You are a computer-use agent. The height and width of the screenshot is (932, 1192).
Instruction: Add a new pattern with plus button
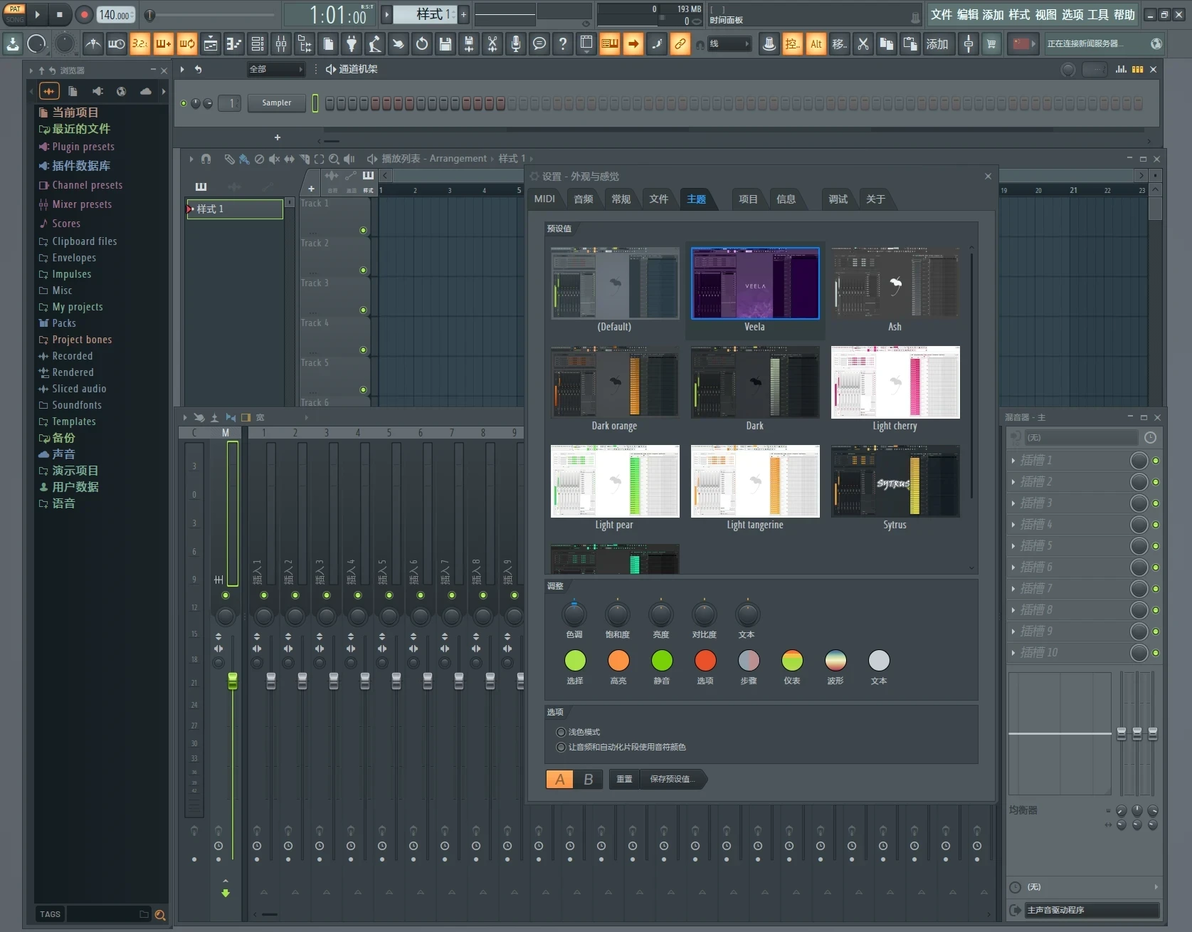click(463, 14)
